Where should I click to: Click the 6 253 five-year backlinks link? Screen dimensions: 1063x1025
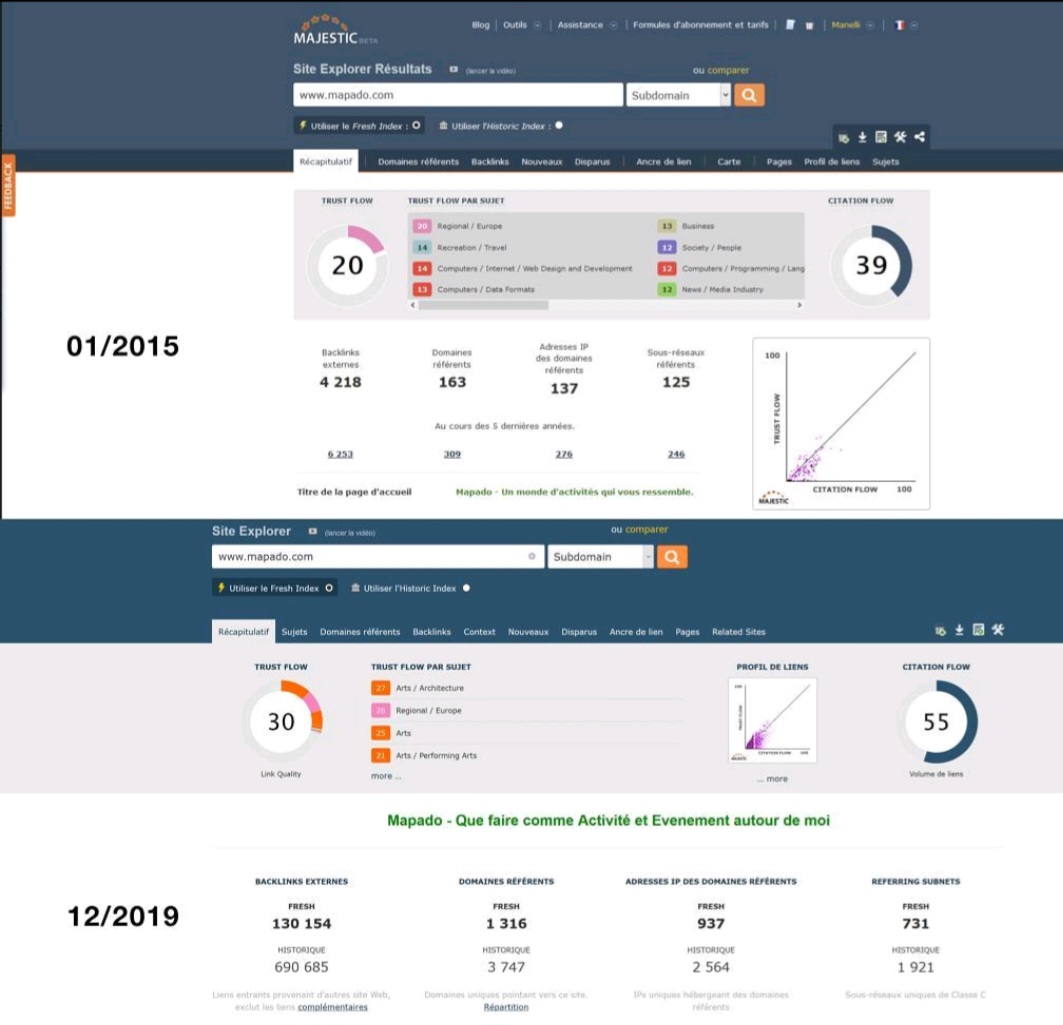tap(340, 454)
